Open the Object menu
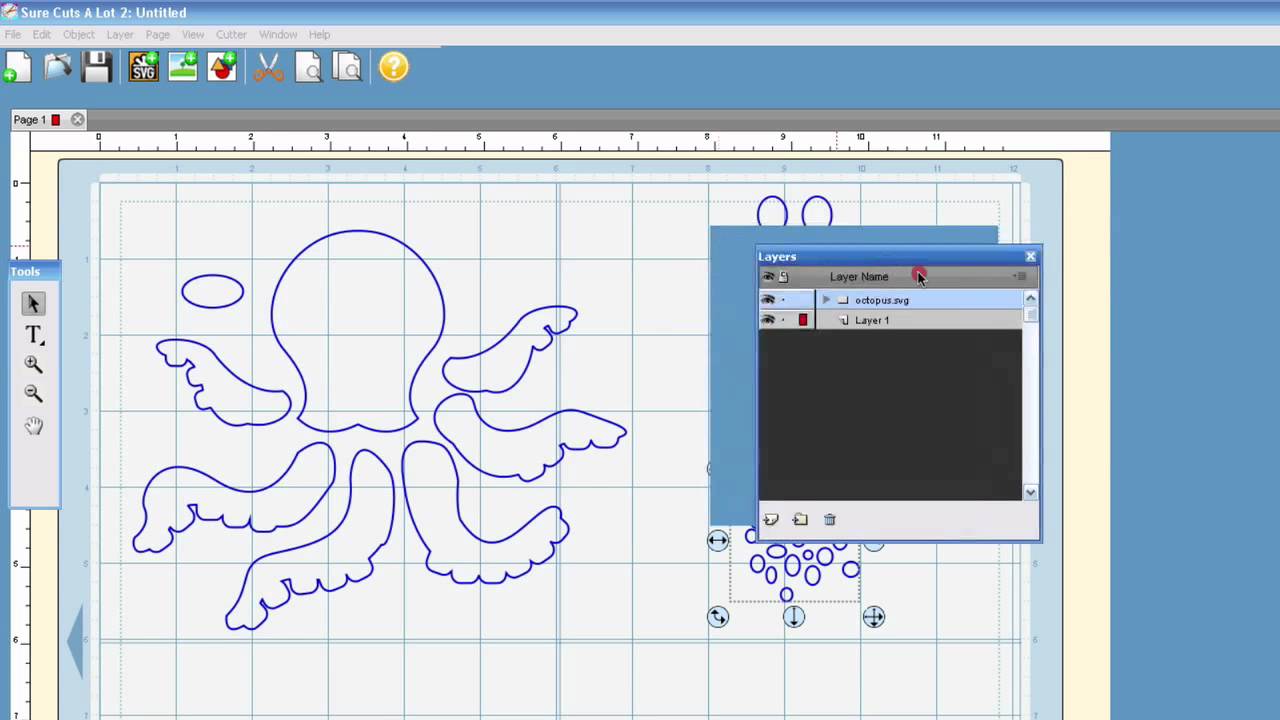The height and width of the screenshot is (720, 1280). pos(79,35)
